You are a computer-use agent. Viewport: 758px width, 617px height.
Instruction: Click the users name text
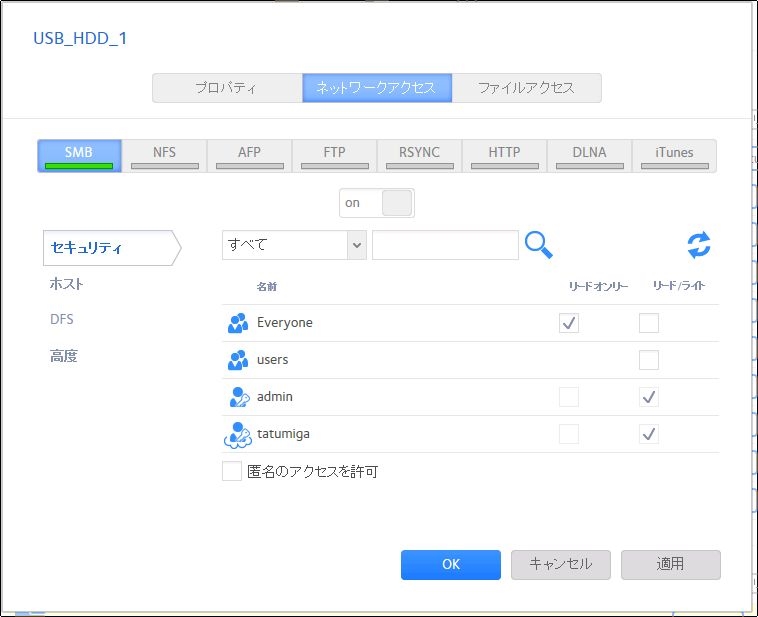click(x=273, y=360)
